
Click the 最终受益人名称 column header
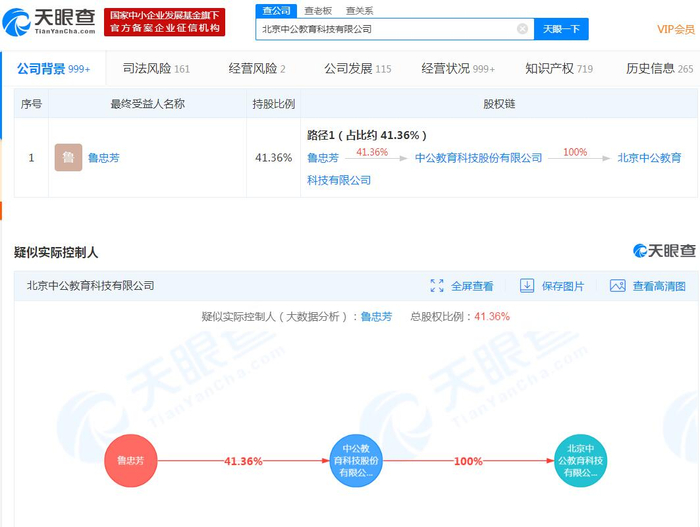point(147,104)
